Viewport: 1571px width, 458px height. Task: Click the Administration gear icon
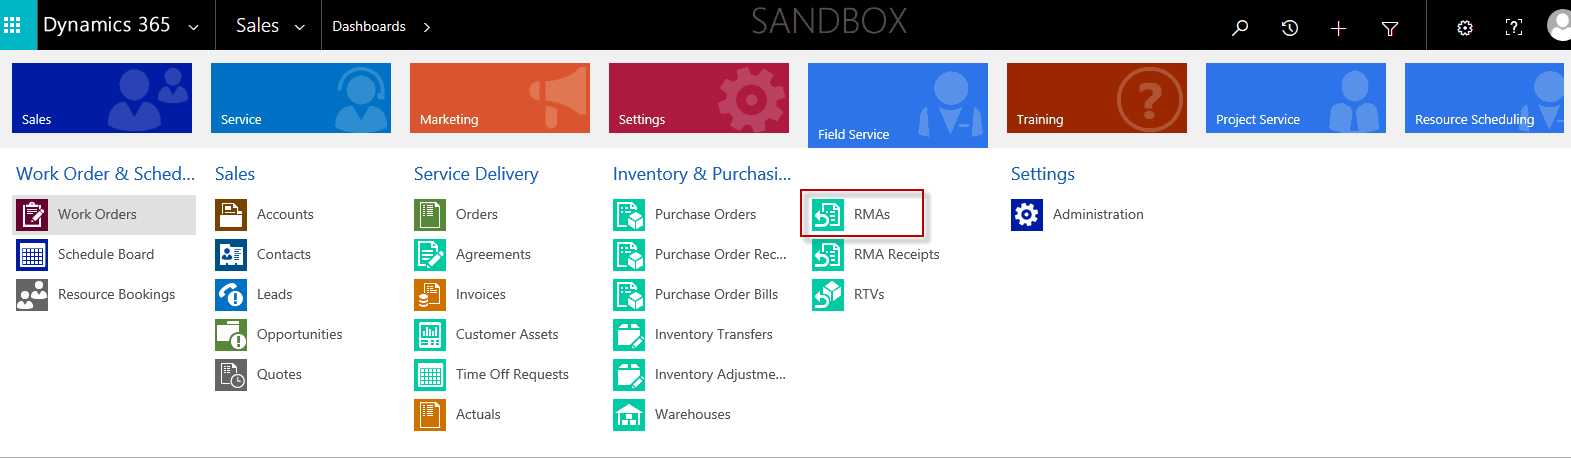pyautogui.click(x=1027, y=214)
